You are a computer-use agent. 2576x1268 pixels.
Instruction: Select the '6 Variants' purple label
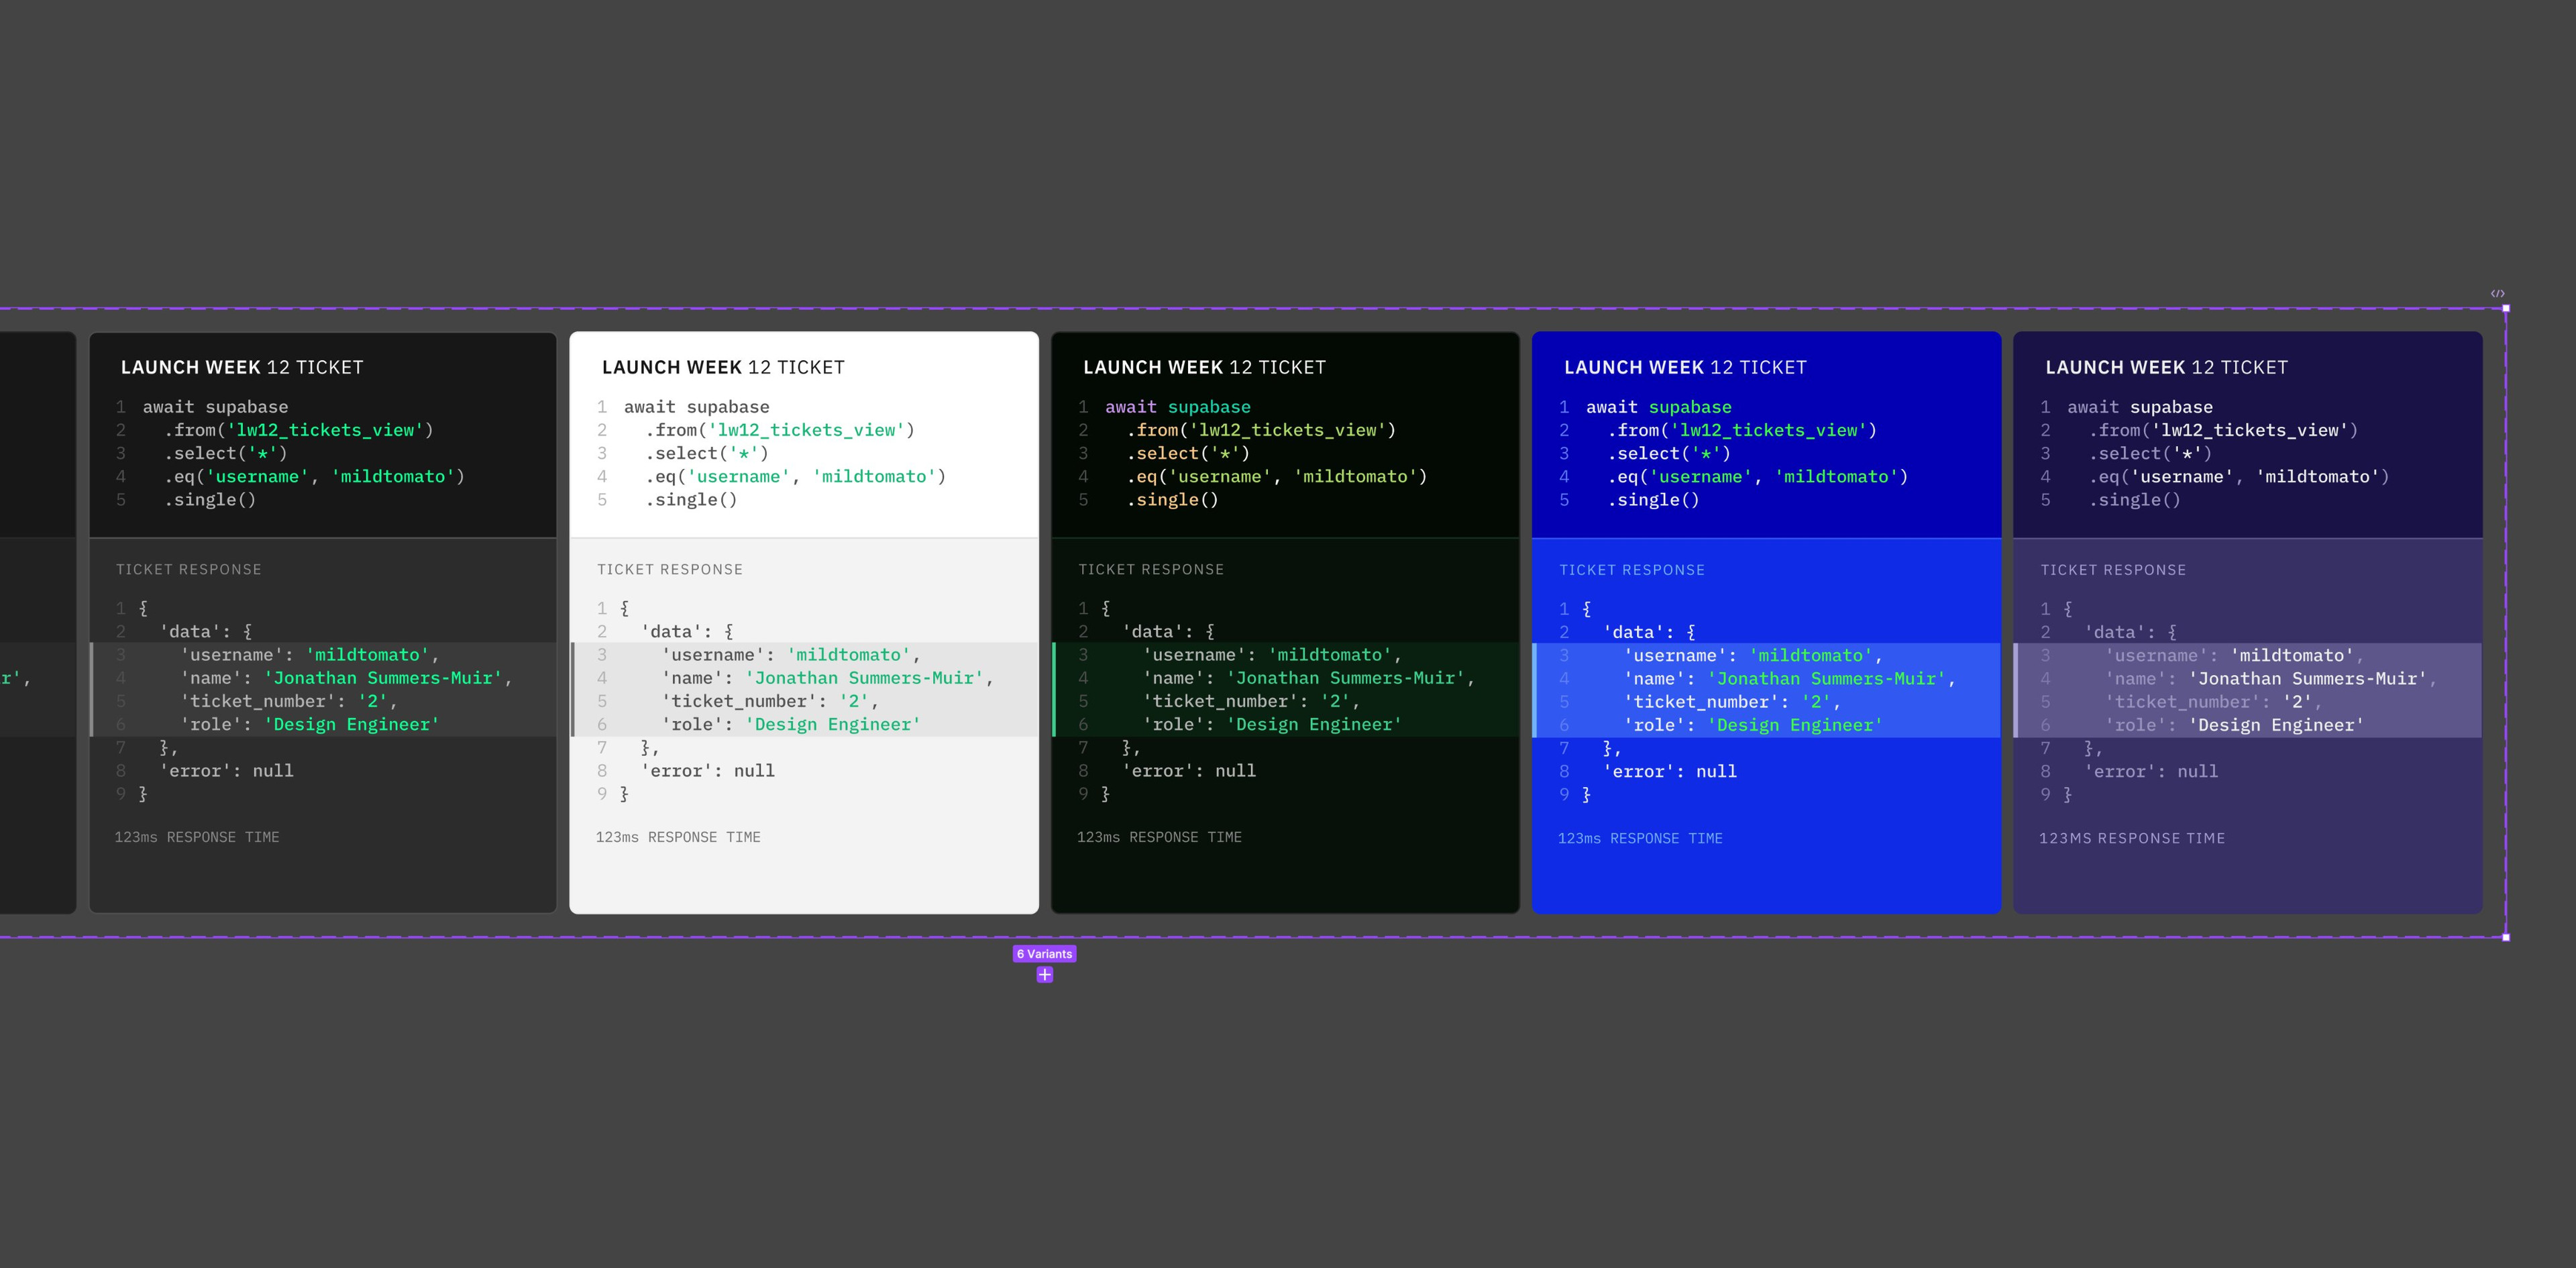tap(1044, 954)
